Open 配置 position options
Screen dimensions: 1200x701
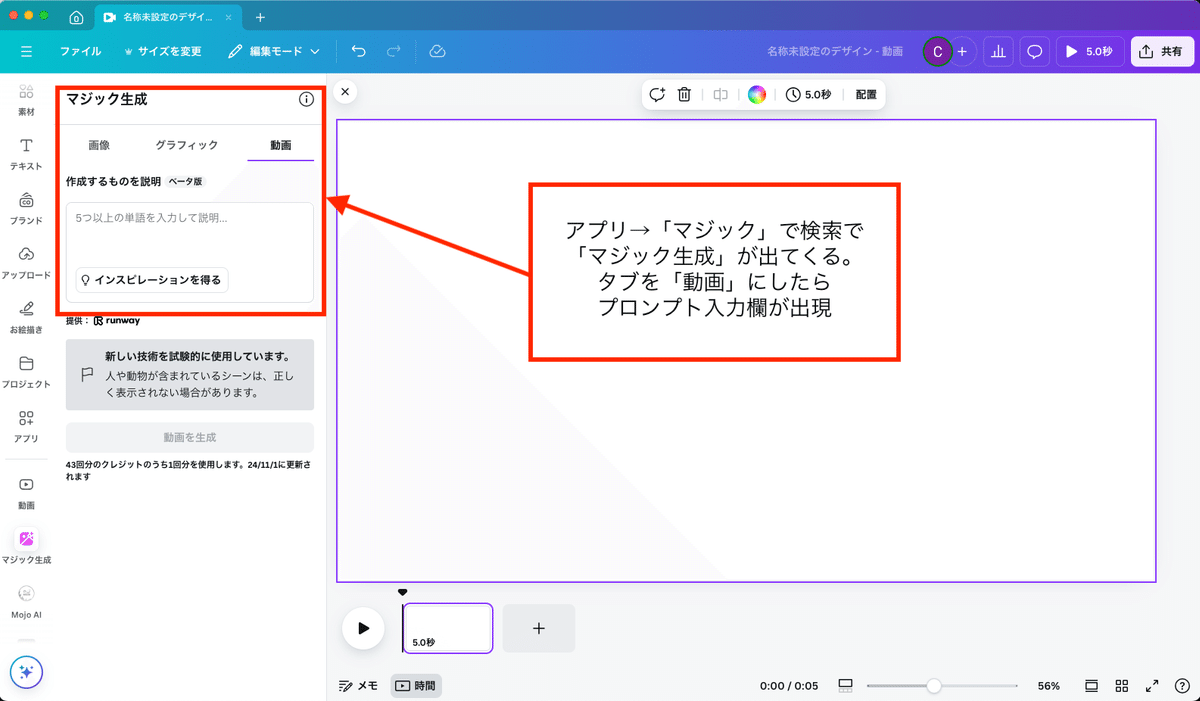(866, 94)
